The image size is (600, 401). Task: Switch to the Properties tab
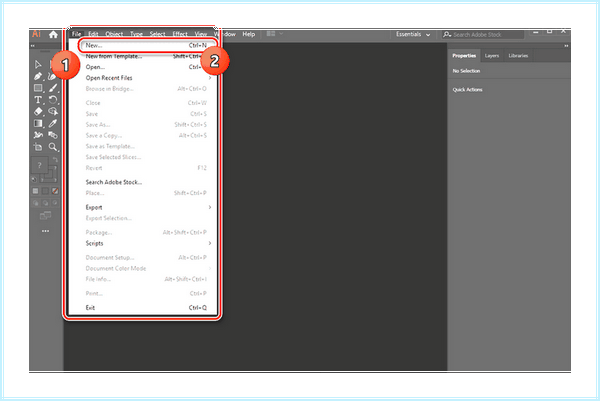tap(464, 55)
